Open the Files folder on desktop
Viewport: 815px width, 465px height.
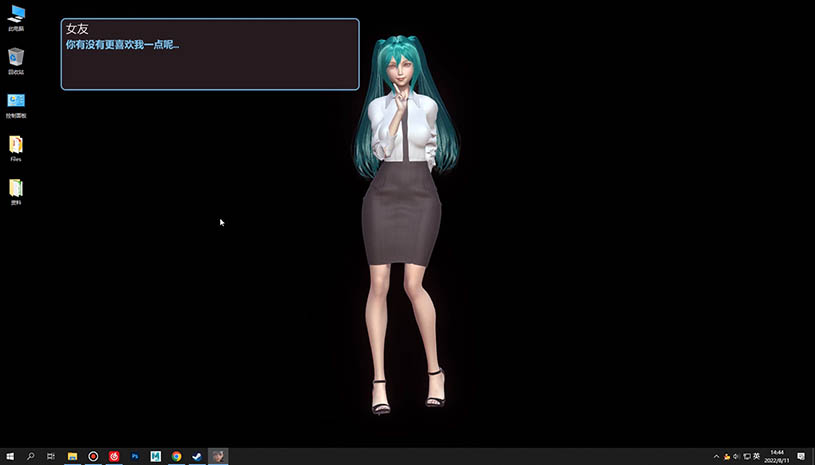pos(16,146)
